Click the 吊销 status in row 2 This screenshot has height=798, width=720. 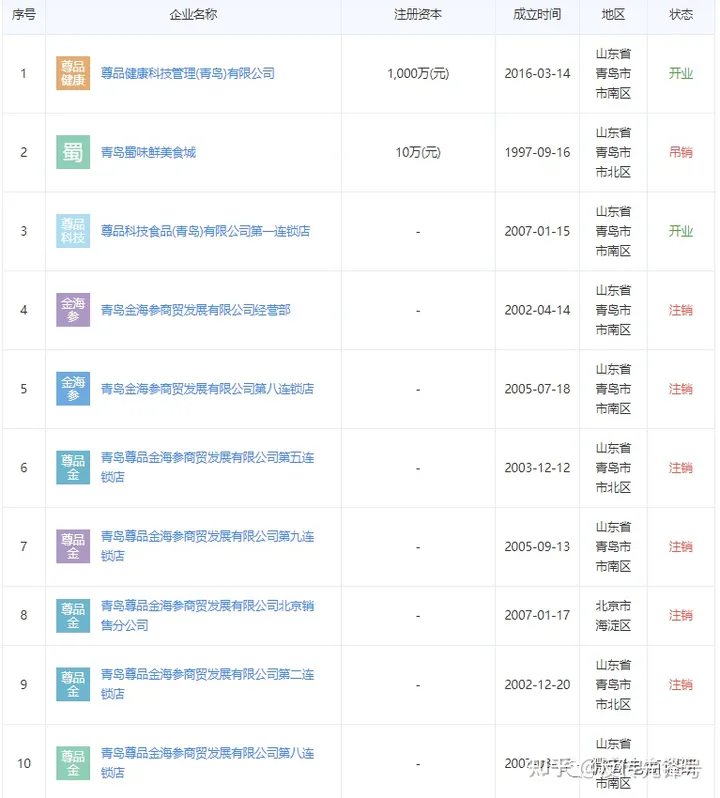click(681, 152)
